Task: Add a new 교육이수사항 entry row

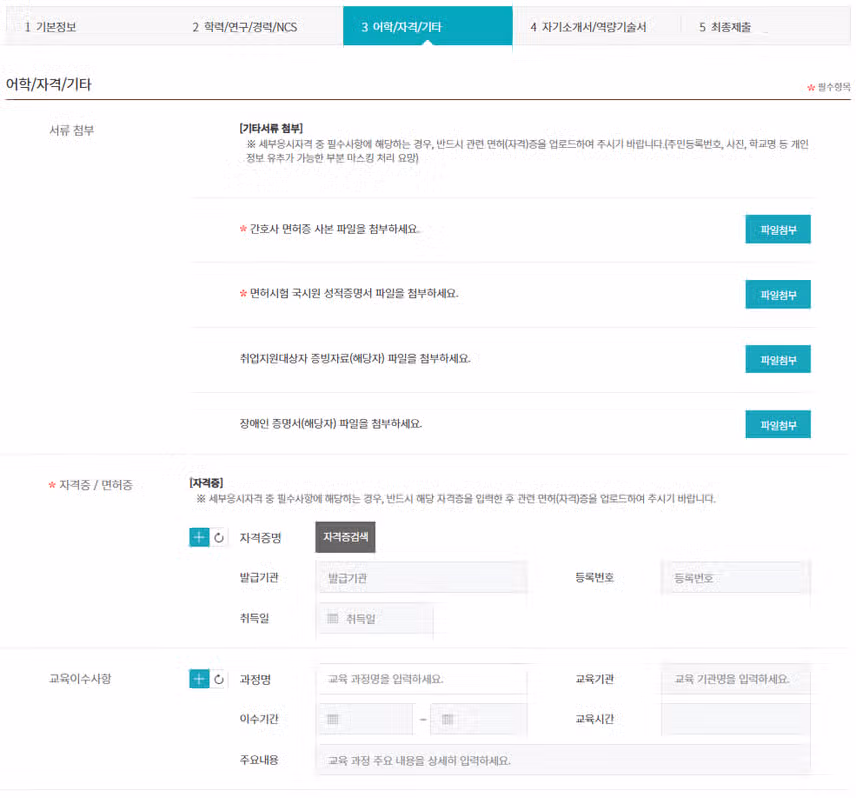Action: (x=199, y=679)
